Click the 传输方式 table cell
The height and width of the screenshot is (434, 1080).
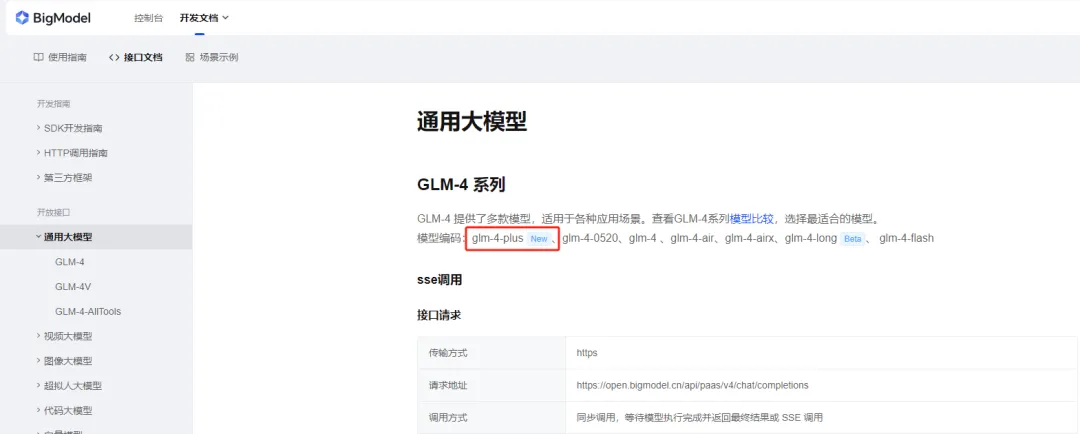coord(491,353)
